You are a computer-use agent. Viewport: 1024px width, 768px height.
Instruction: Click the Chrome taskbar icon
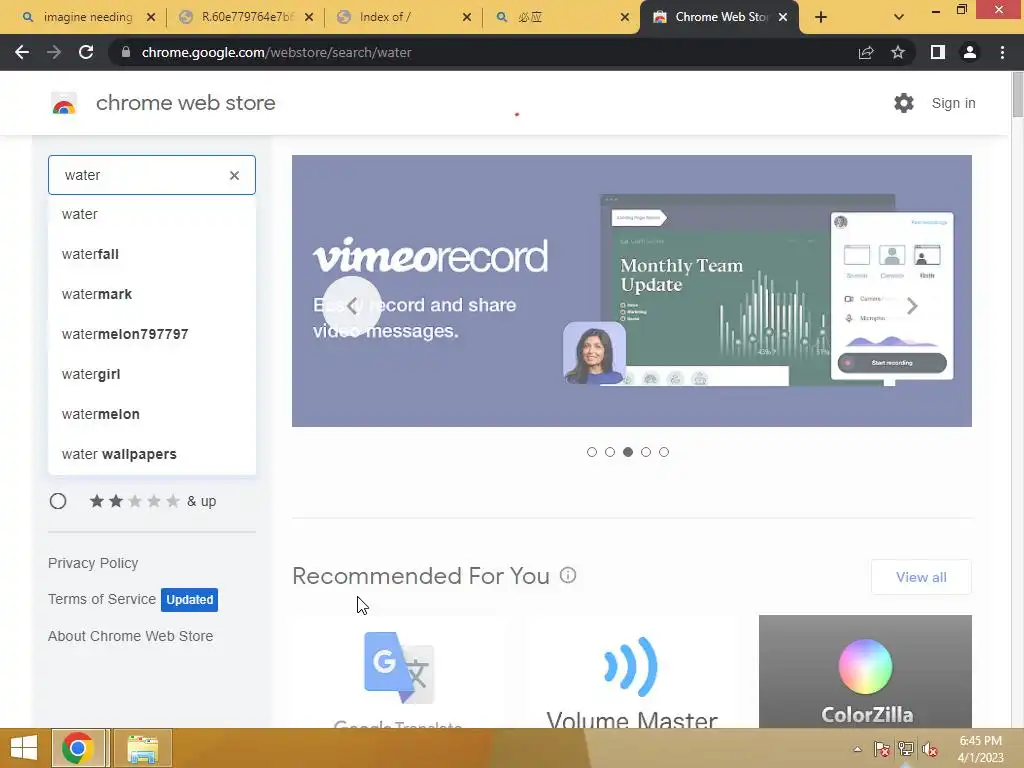point(78,748)
